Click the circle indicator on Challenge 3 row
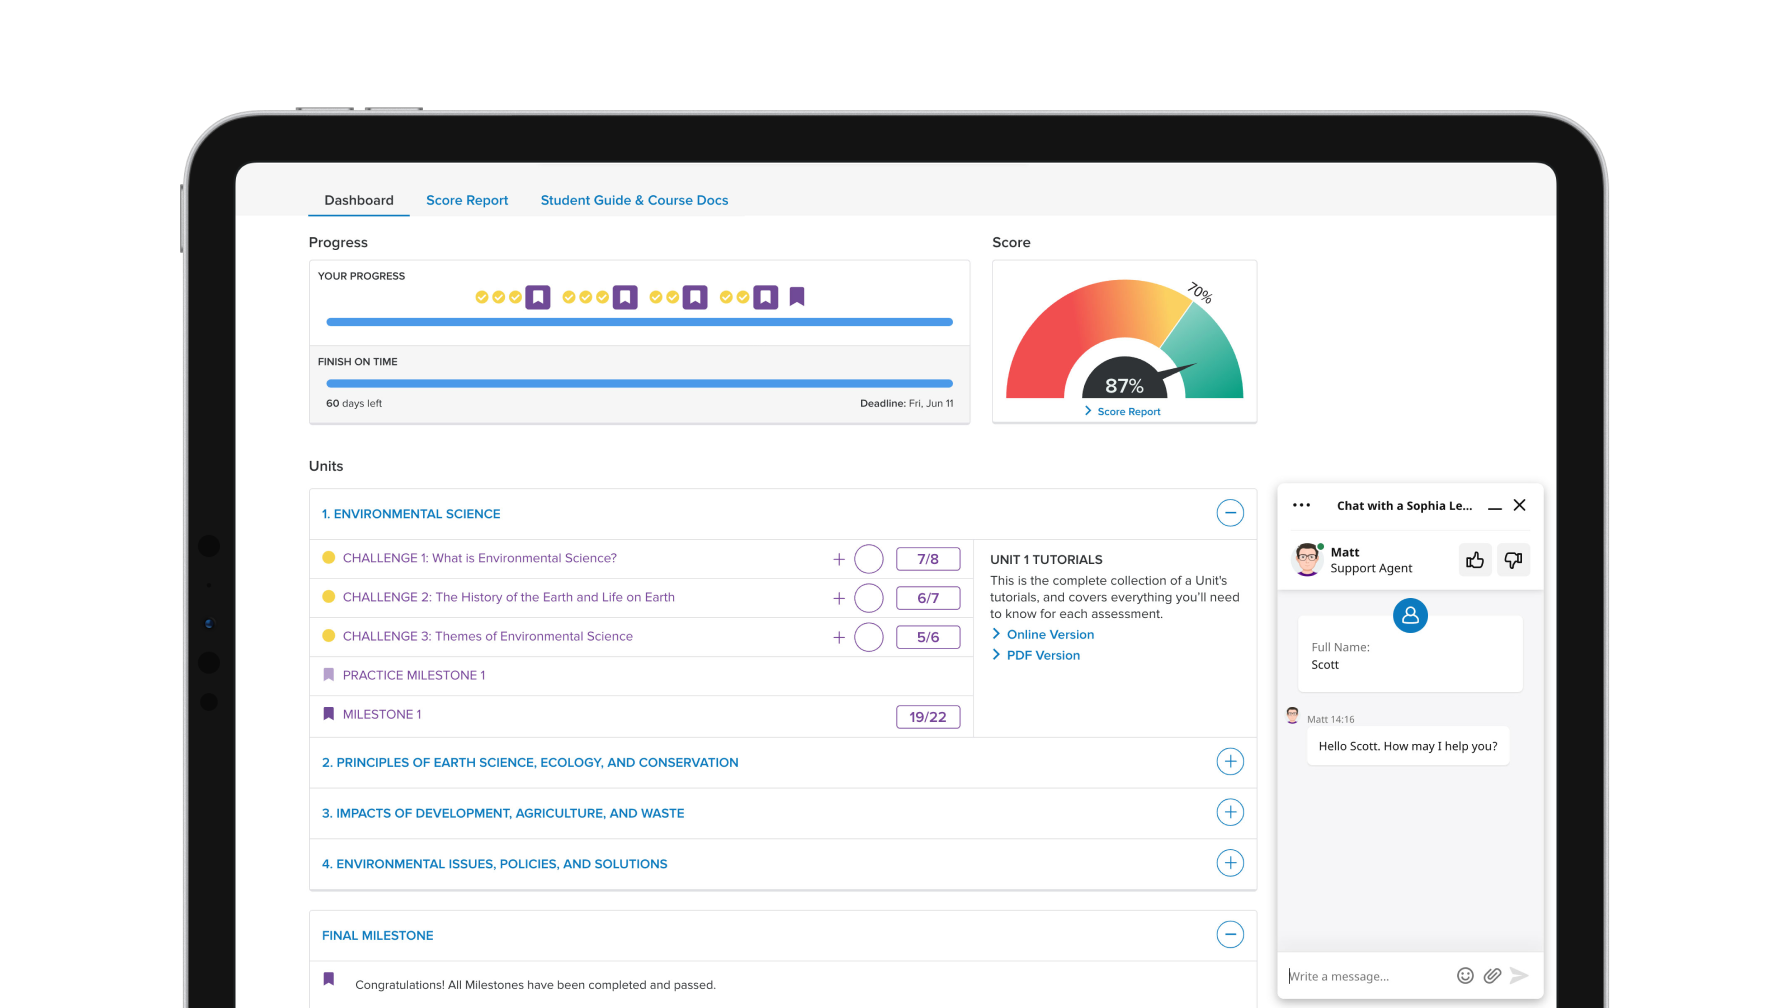 869,637
